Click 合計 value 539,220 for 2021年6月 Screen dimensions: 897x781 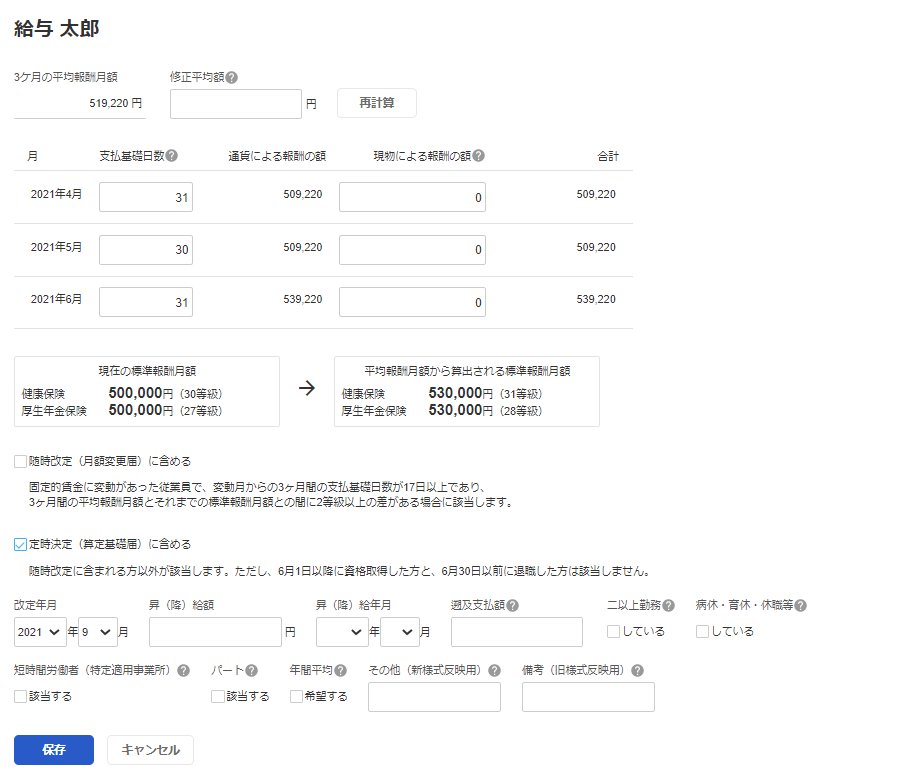(x=596, y=299)
